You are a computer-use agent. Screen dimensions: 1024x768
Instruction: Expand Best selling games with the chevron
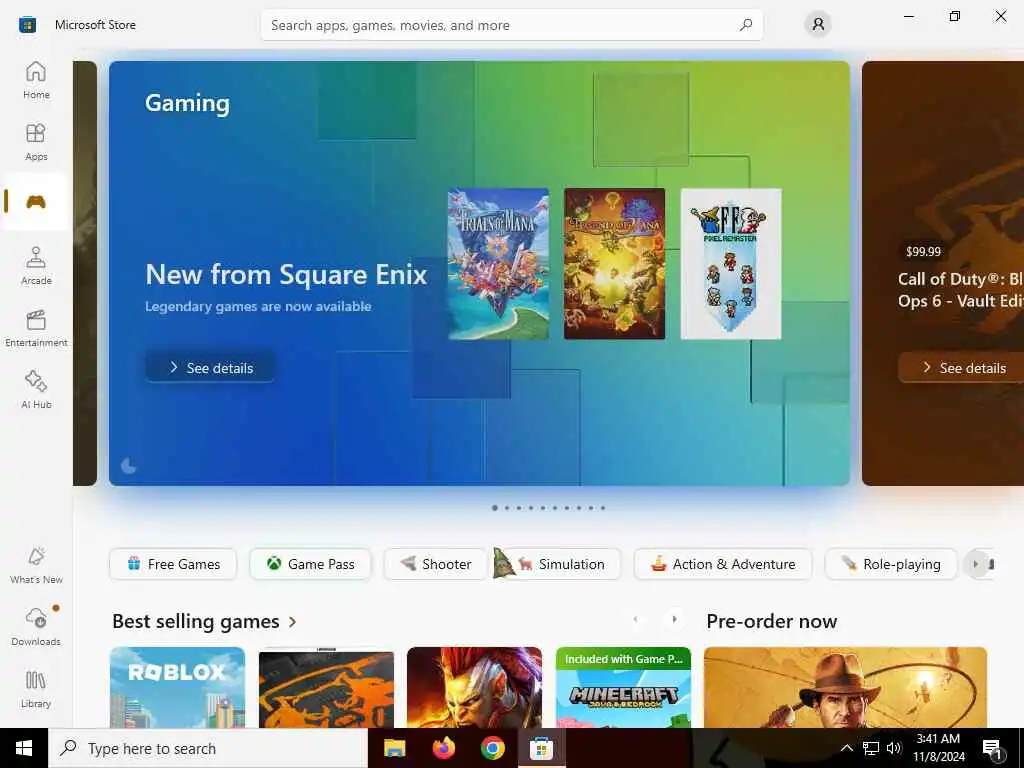click(293, 622)
